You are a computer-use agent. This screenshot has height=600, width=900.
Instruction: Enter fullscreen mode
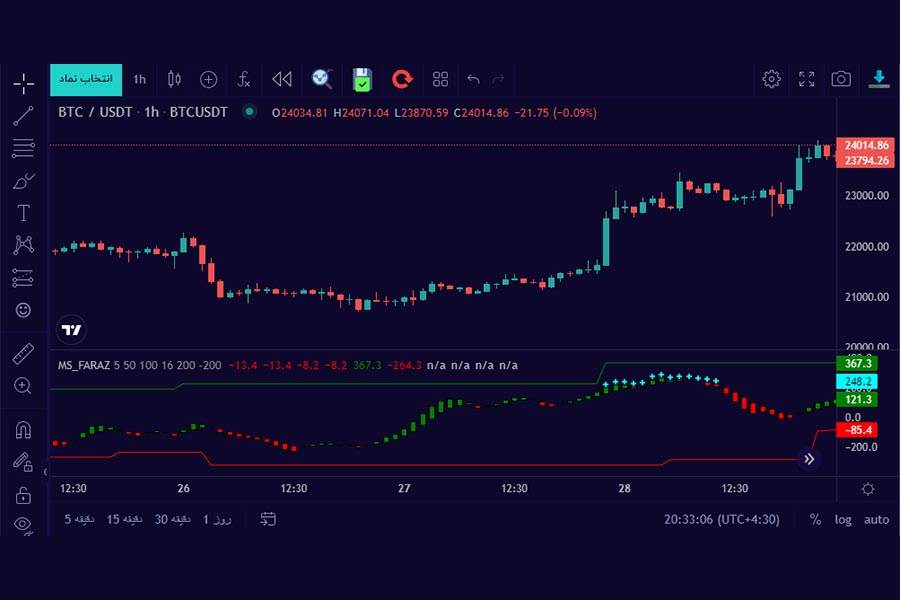pyautogui.click(x=806, y=79)
